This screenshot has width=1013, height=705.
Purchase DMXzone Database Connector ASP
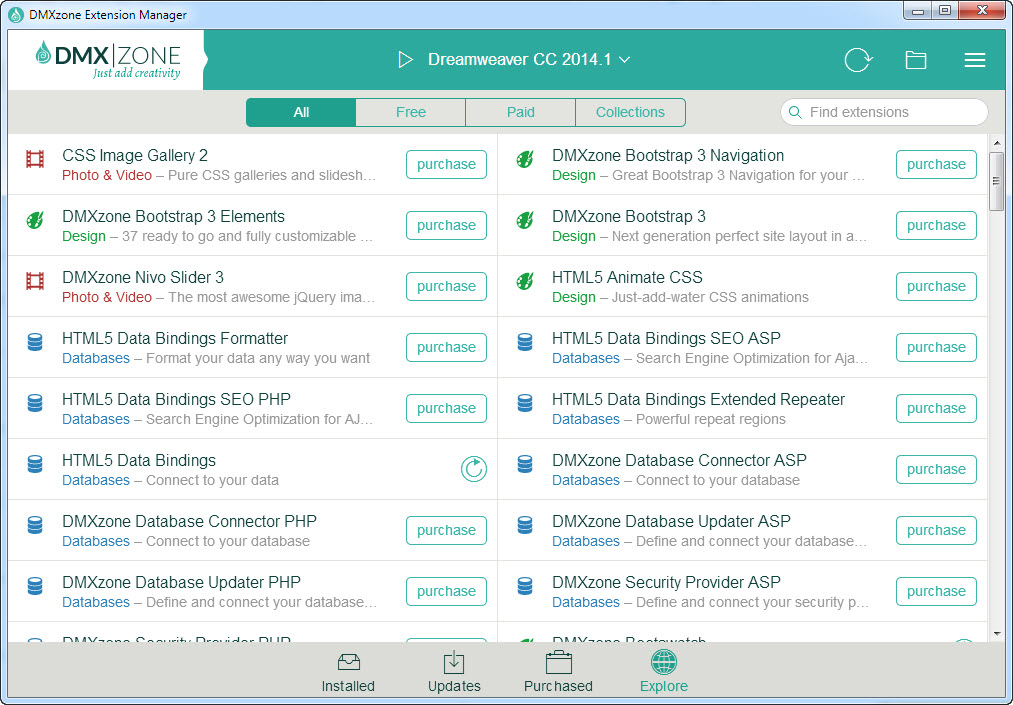936,469
